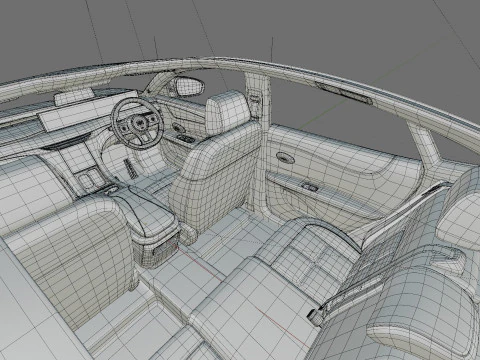The height and width of the screenshot is (360, 480).
Task: Select the instrument cluster hood on dashboard
Action: 74,96
